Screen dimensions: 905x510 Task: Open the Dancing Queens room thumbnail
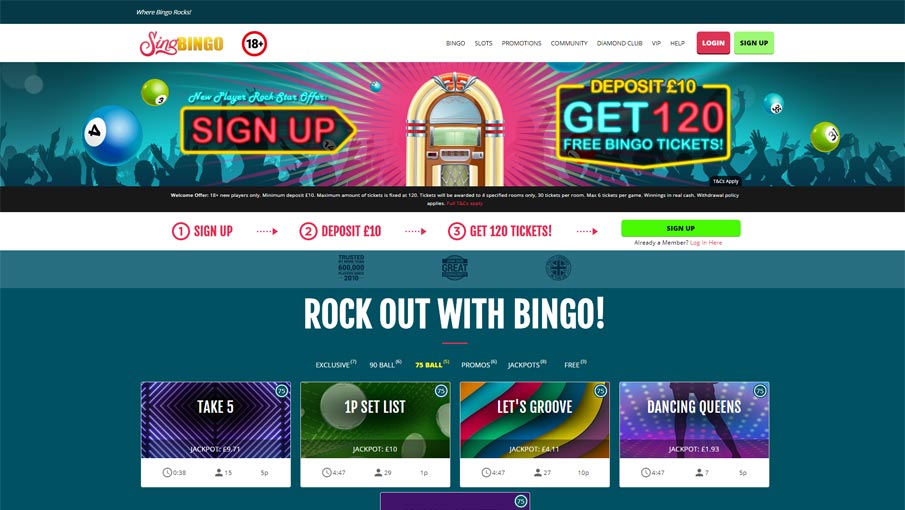pyautogui.click(x=694, y=420)
